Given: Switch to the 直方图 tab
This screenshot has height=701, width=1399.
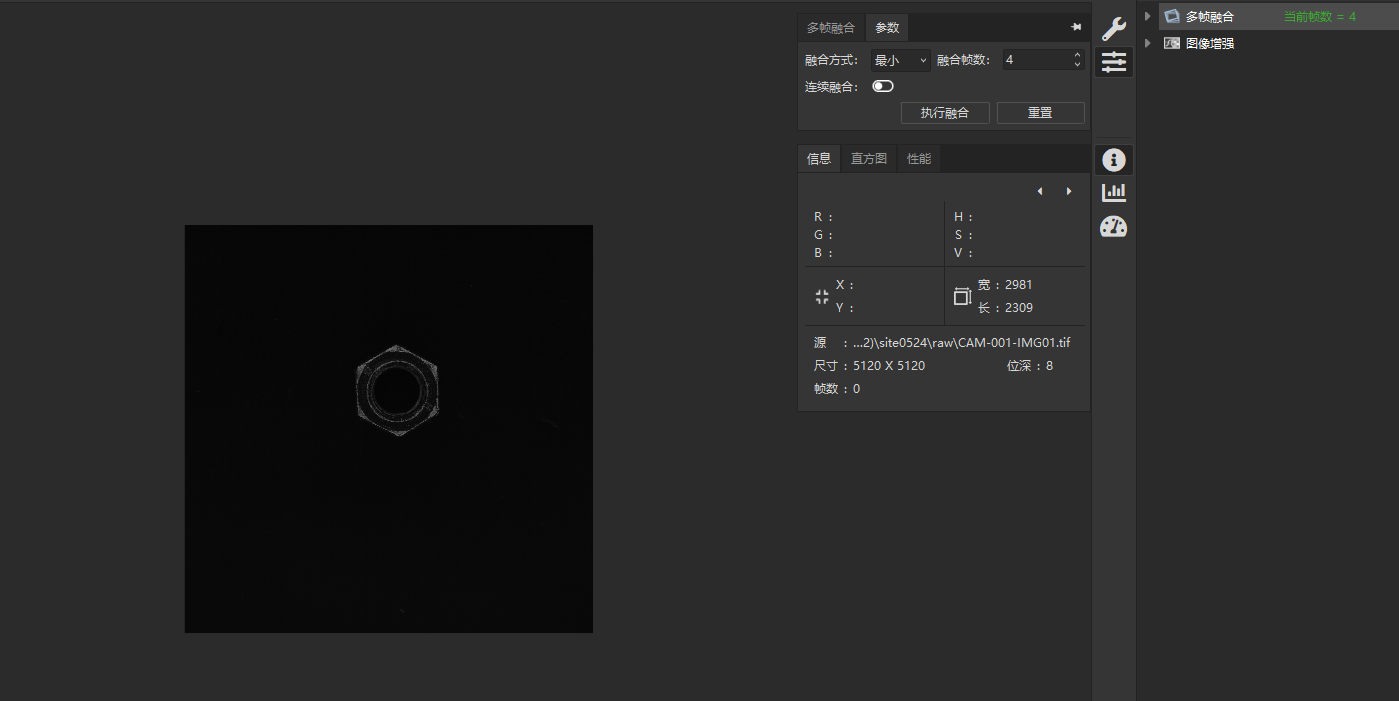Looking at the screenshot, I should coord(868,159).
